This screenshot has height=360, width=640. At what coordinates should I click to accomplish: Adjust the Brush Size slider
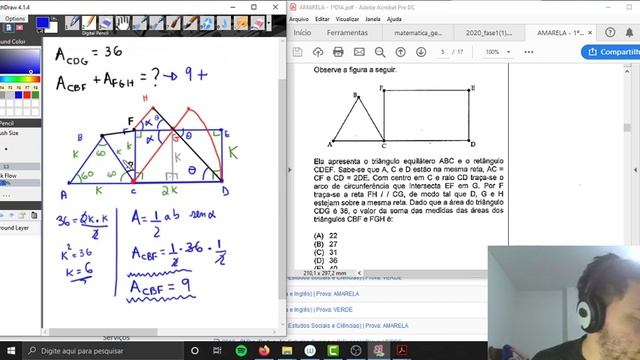[20, 167]
